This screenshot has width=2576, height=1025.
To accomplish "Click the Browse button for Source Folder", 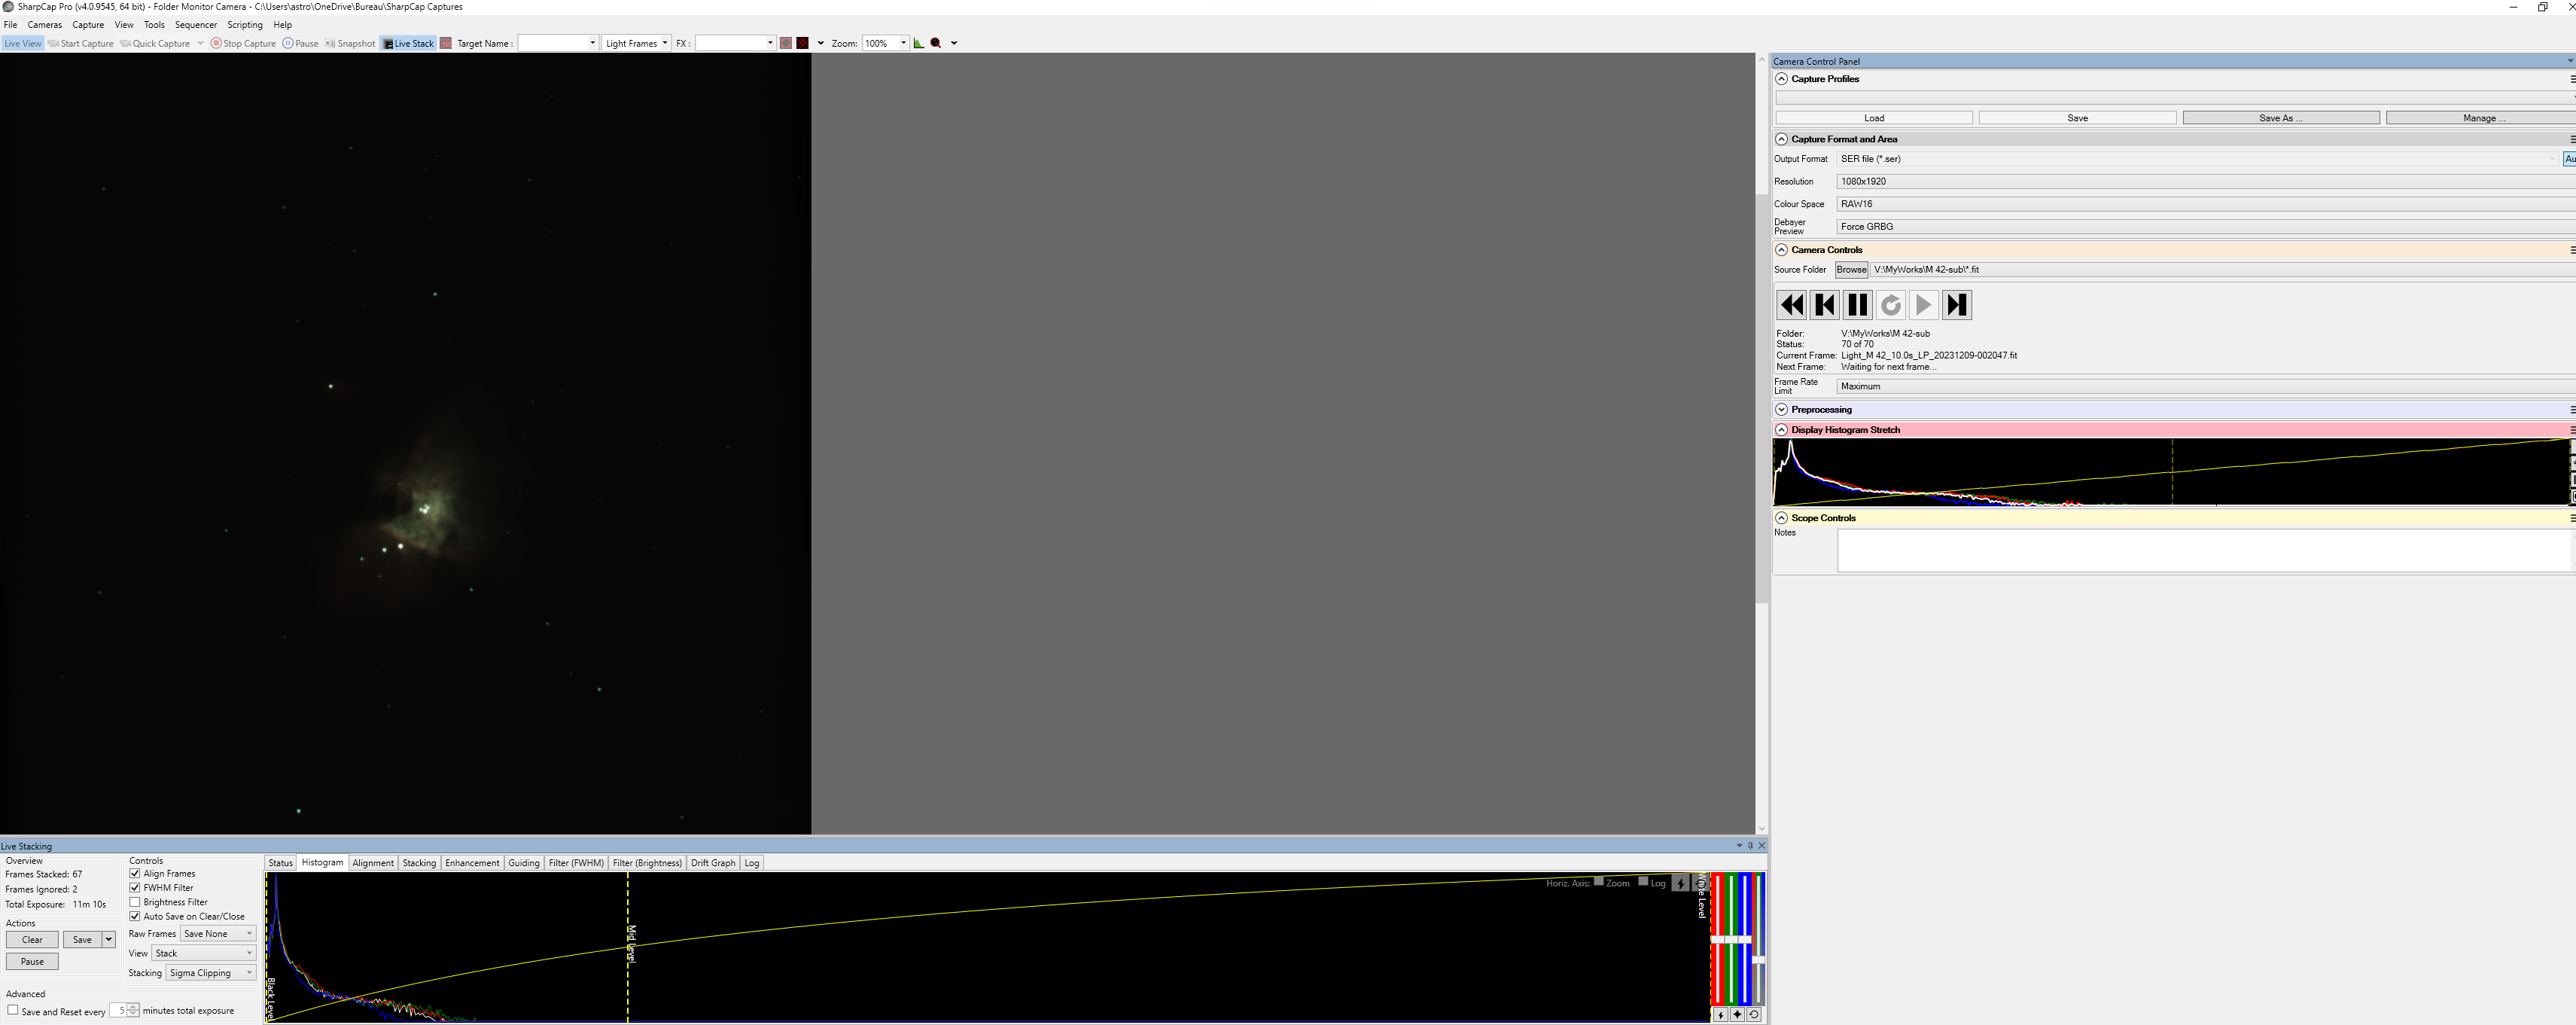I will [x=1850, y=270].
